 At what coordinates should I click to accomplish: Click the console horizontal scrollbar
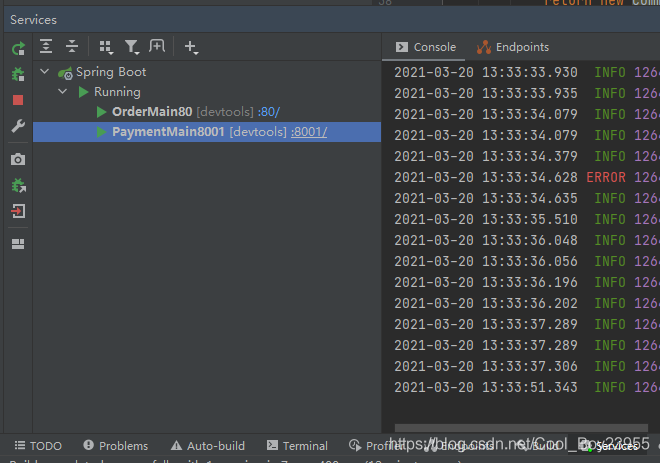[521, 427]
